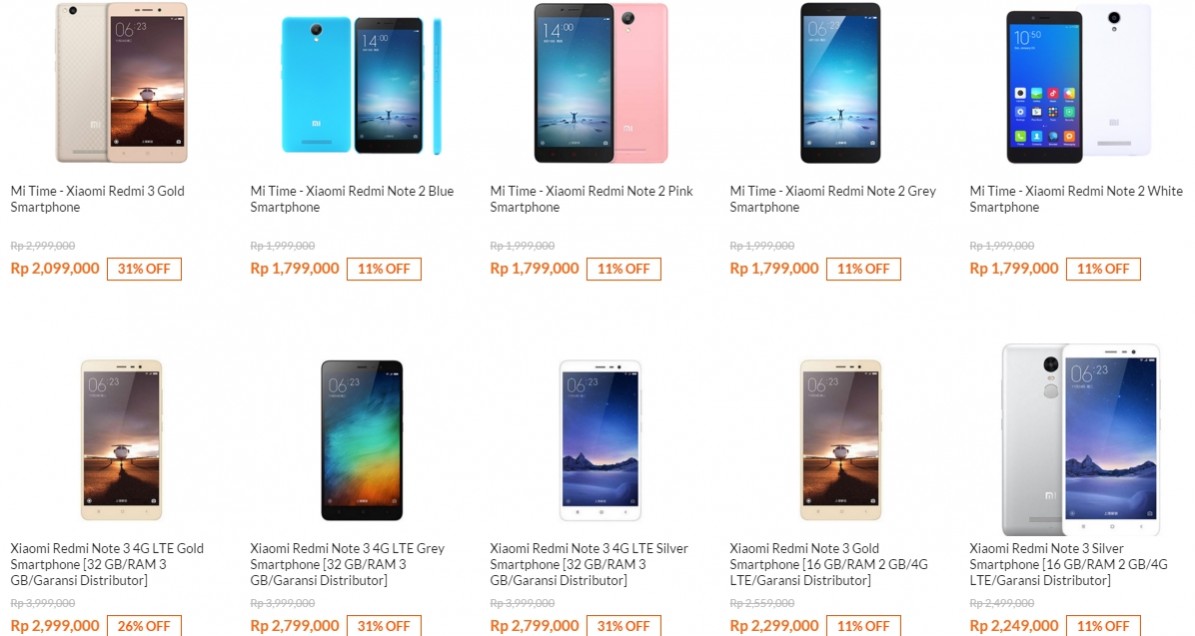1195x636 pixels.
Task: Open the Xiaomi Redmi 3 Gold product image
Action: tap(122, 82)
